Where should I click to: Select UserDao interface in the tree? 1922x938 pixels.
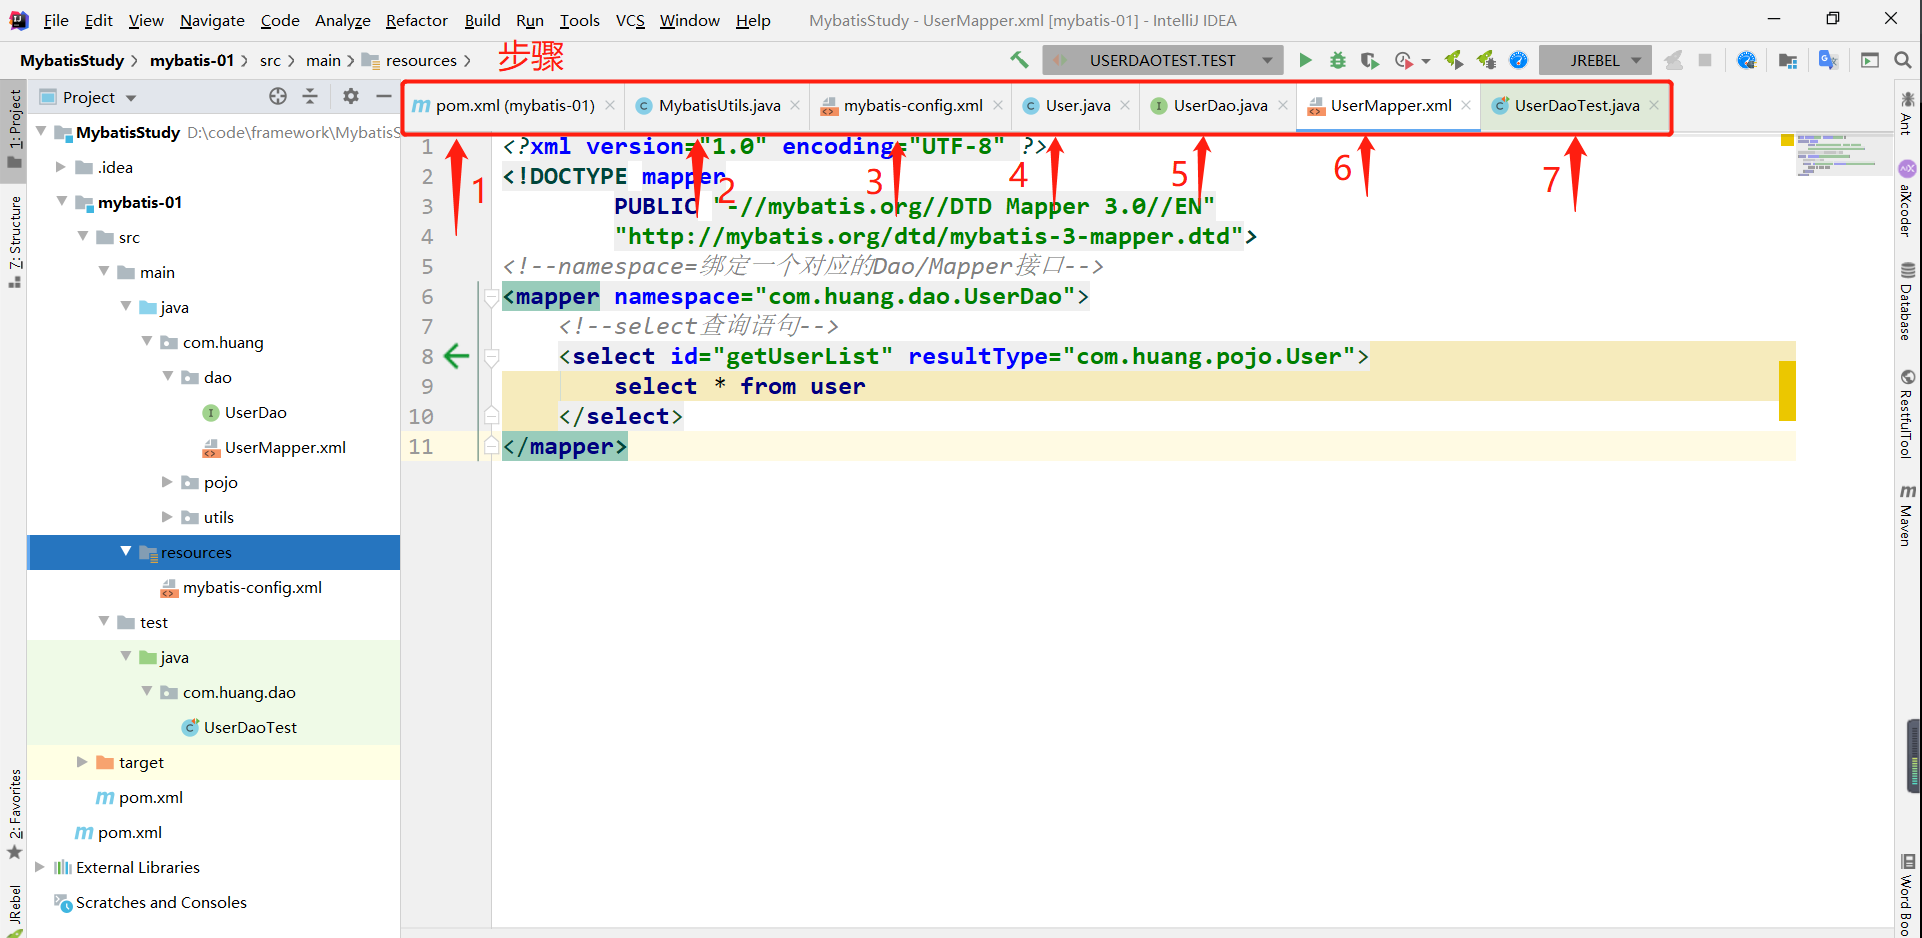pos(255,412)
